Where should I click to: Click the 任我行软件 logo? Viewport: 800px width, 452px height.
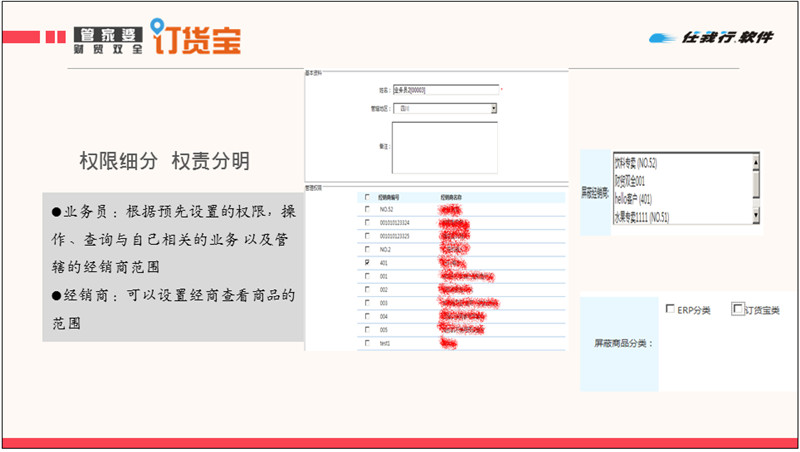click(x=711, y=38)
